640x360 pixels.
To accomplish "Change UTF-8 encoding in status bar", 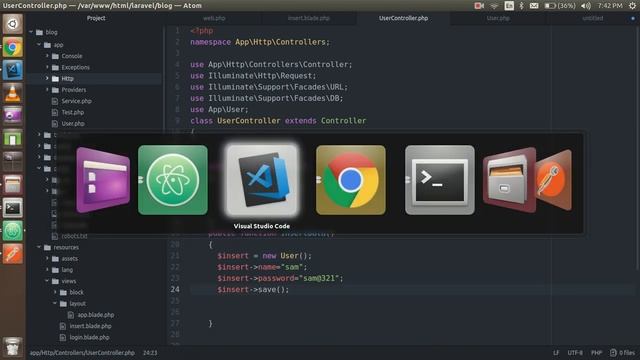I will [575, 353].
